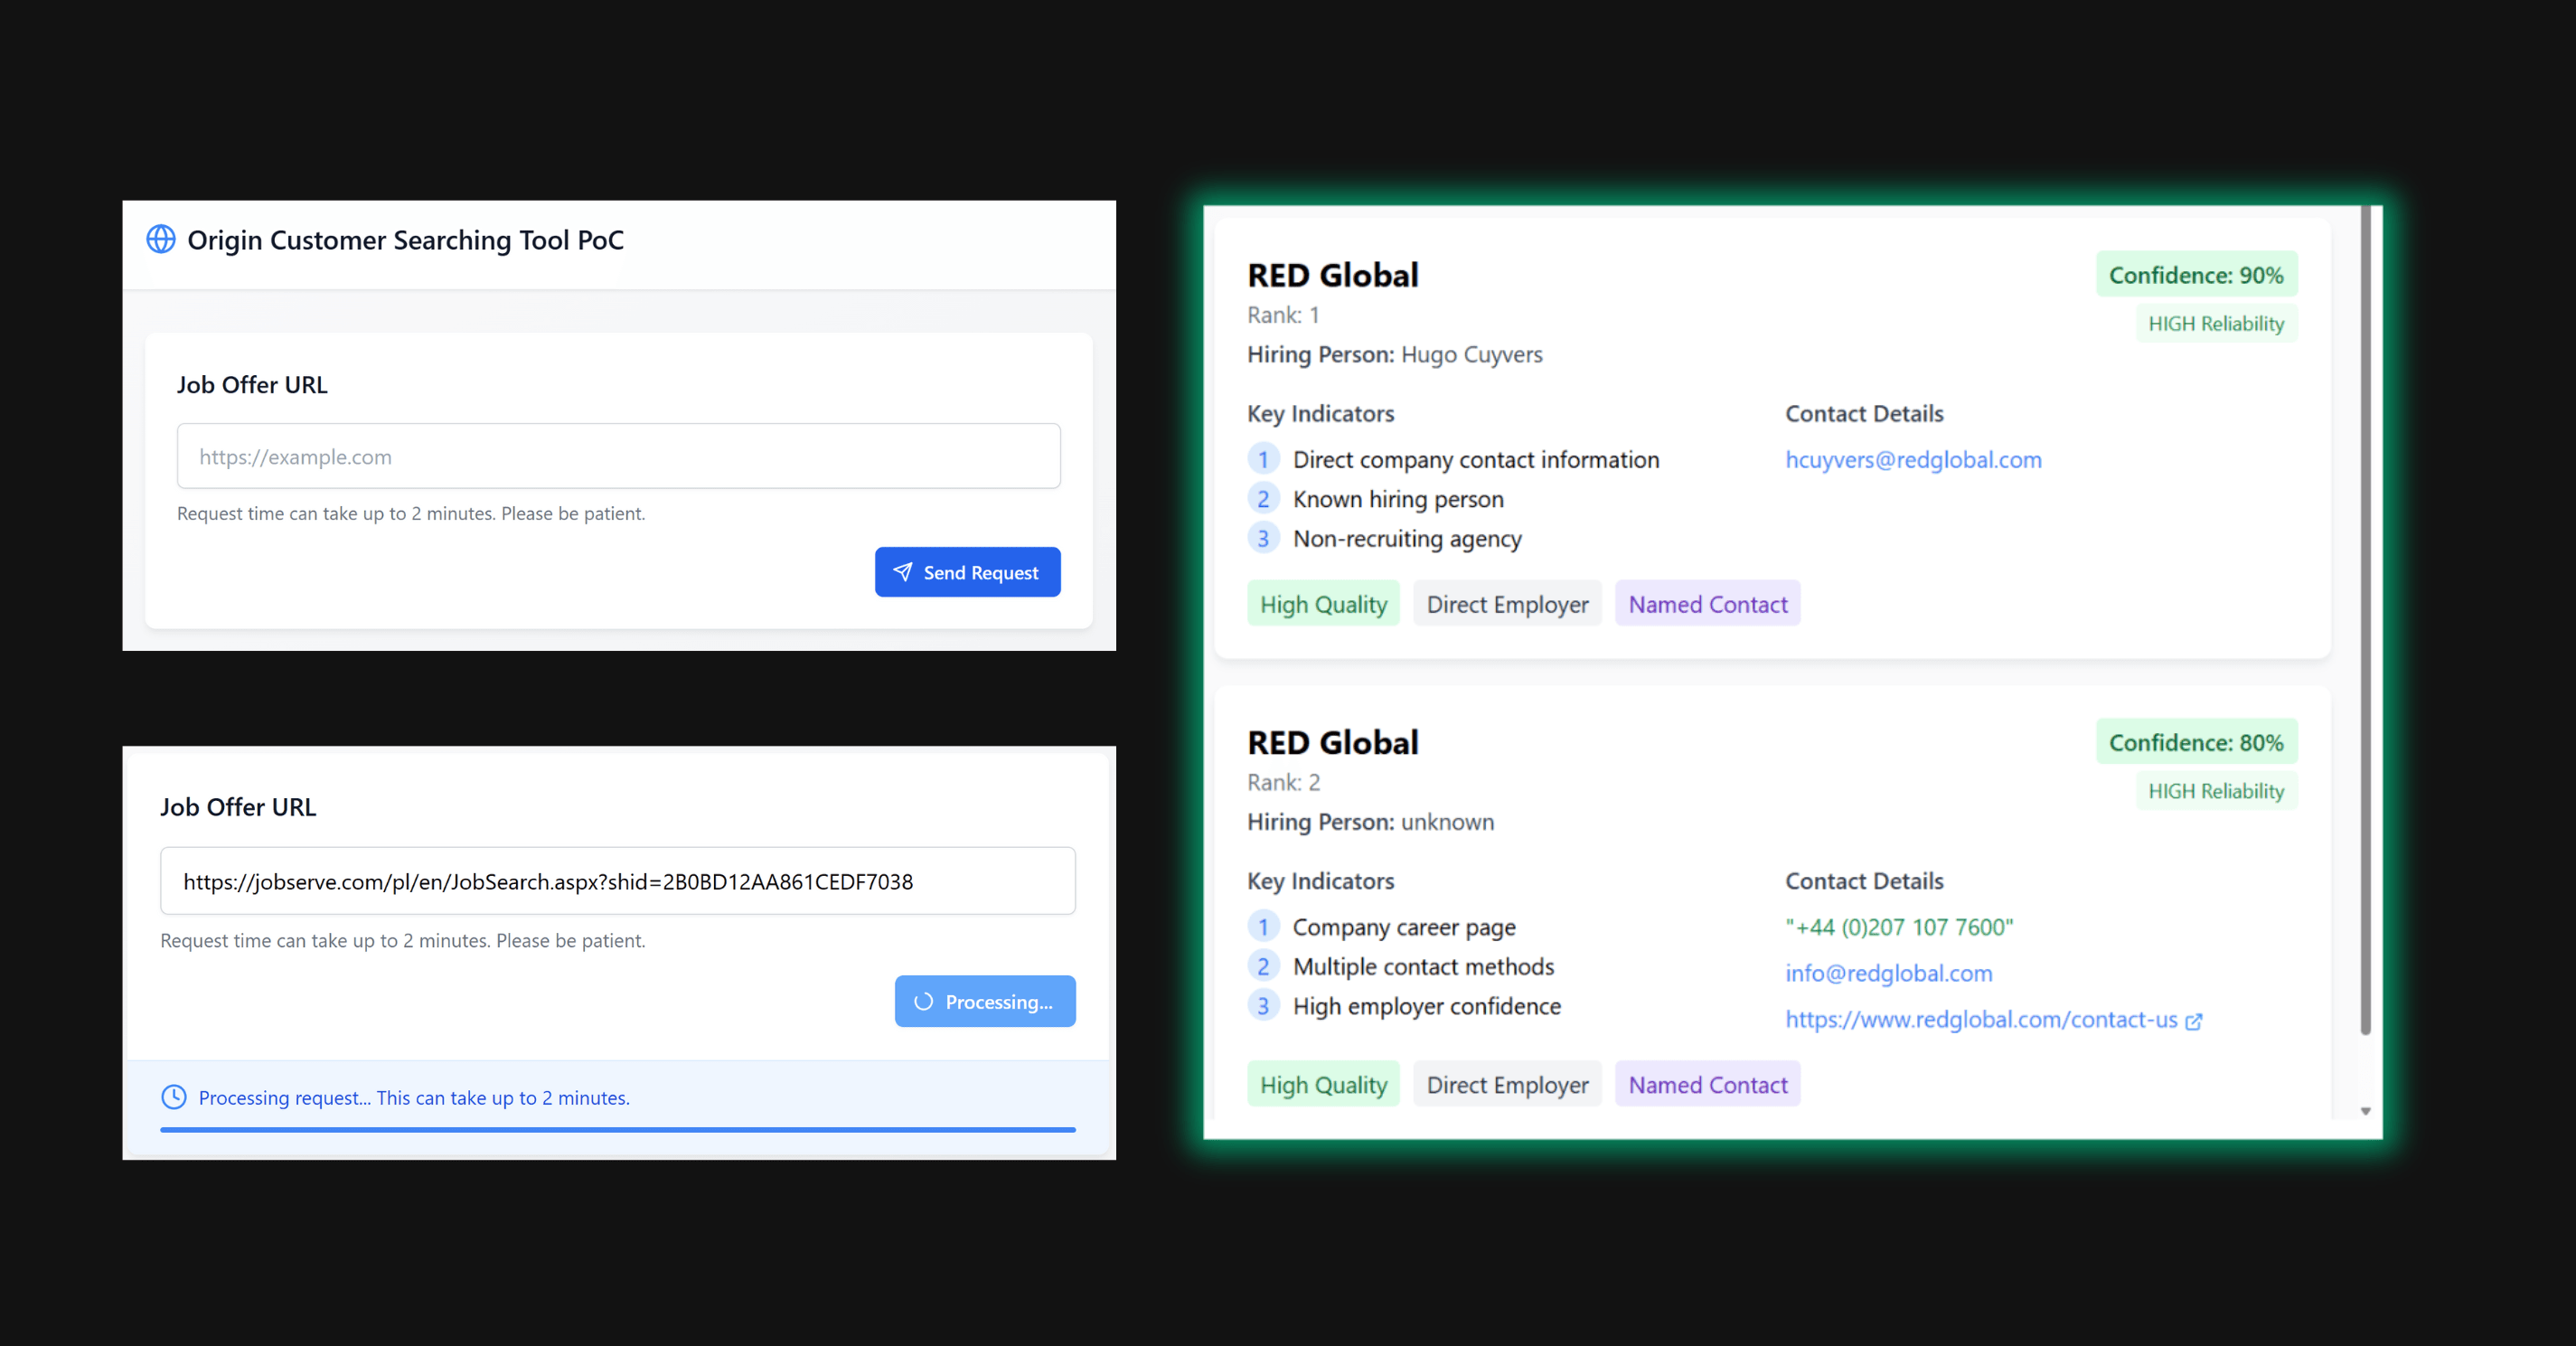The width and height of the screenshot is (2576, 1346).
Task: Click the globe icon beside Origin Customer Searching Tool
Action: point(161,239)
